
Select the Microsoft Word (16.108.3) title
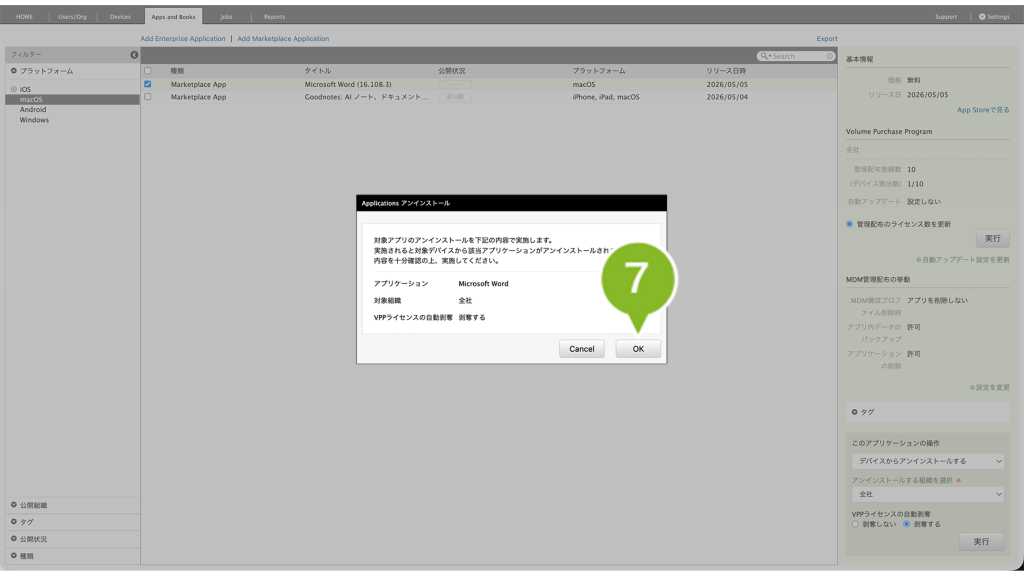(348, 84)
